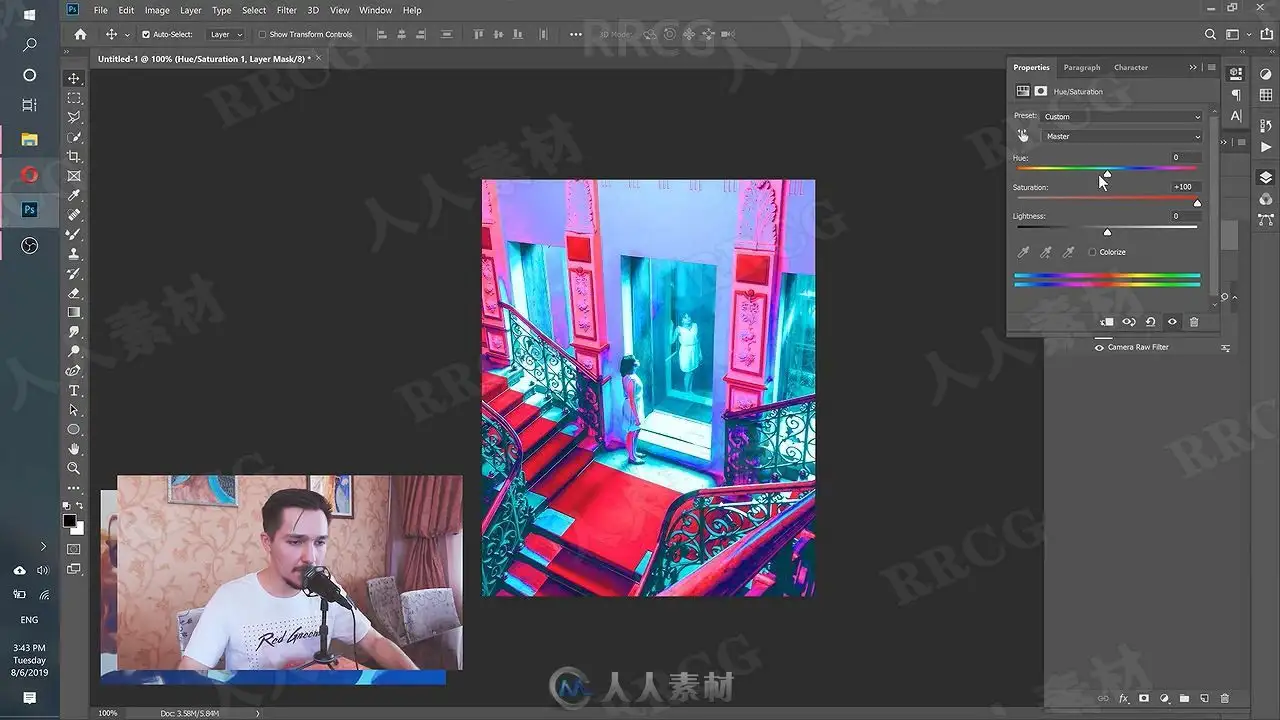This screenshot has width=1280, height=720.
Task: Select the Gradient tool
Action: pyautogui.click(x=74, y=312)
